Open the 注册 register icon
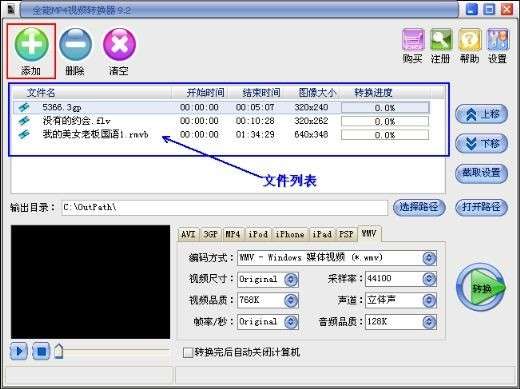The width and height of the screenshot is (520, 389). pos(441,40)
